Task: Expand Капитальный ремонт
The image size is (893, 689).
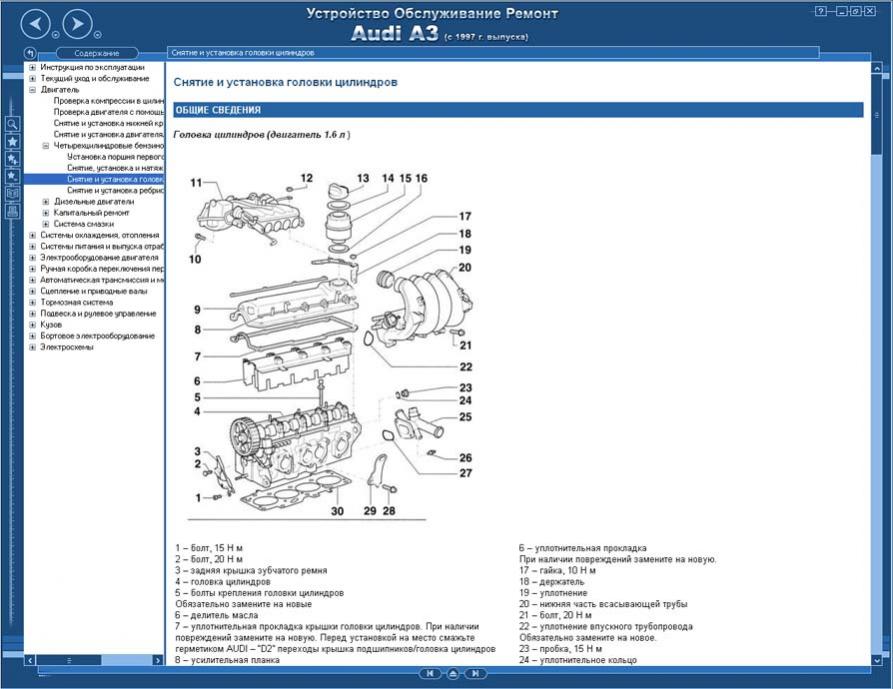Action: click(x=46, y=213)
